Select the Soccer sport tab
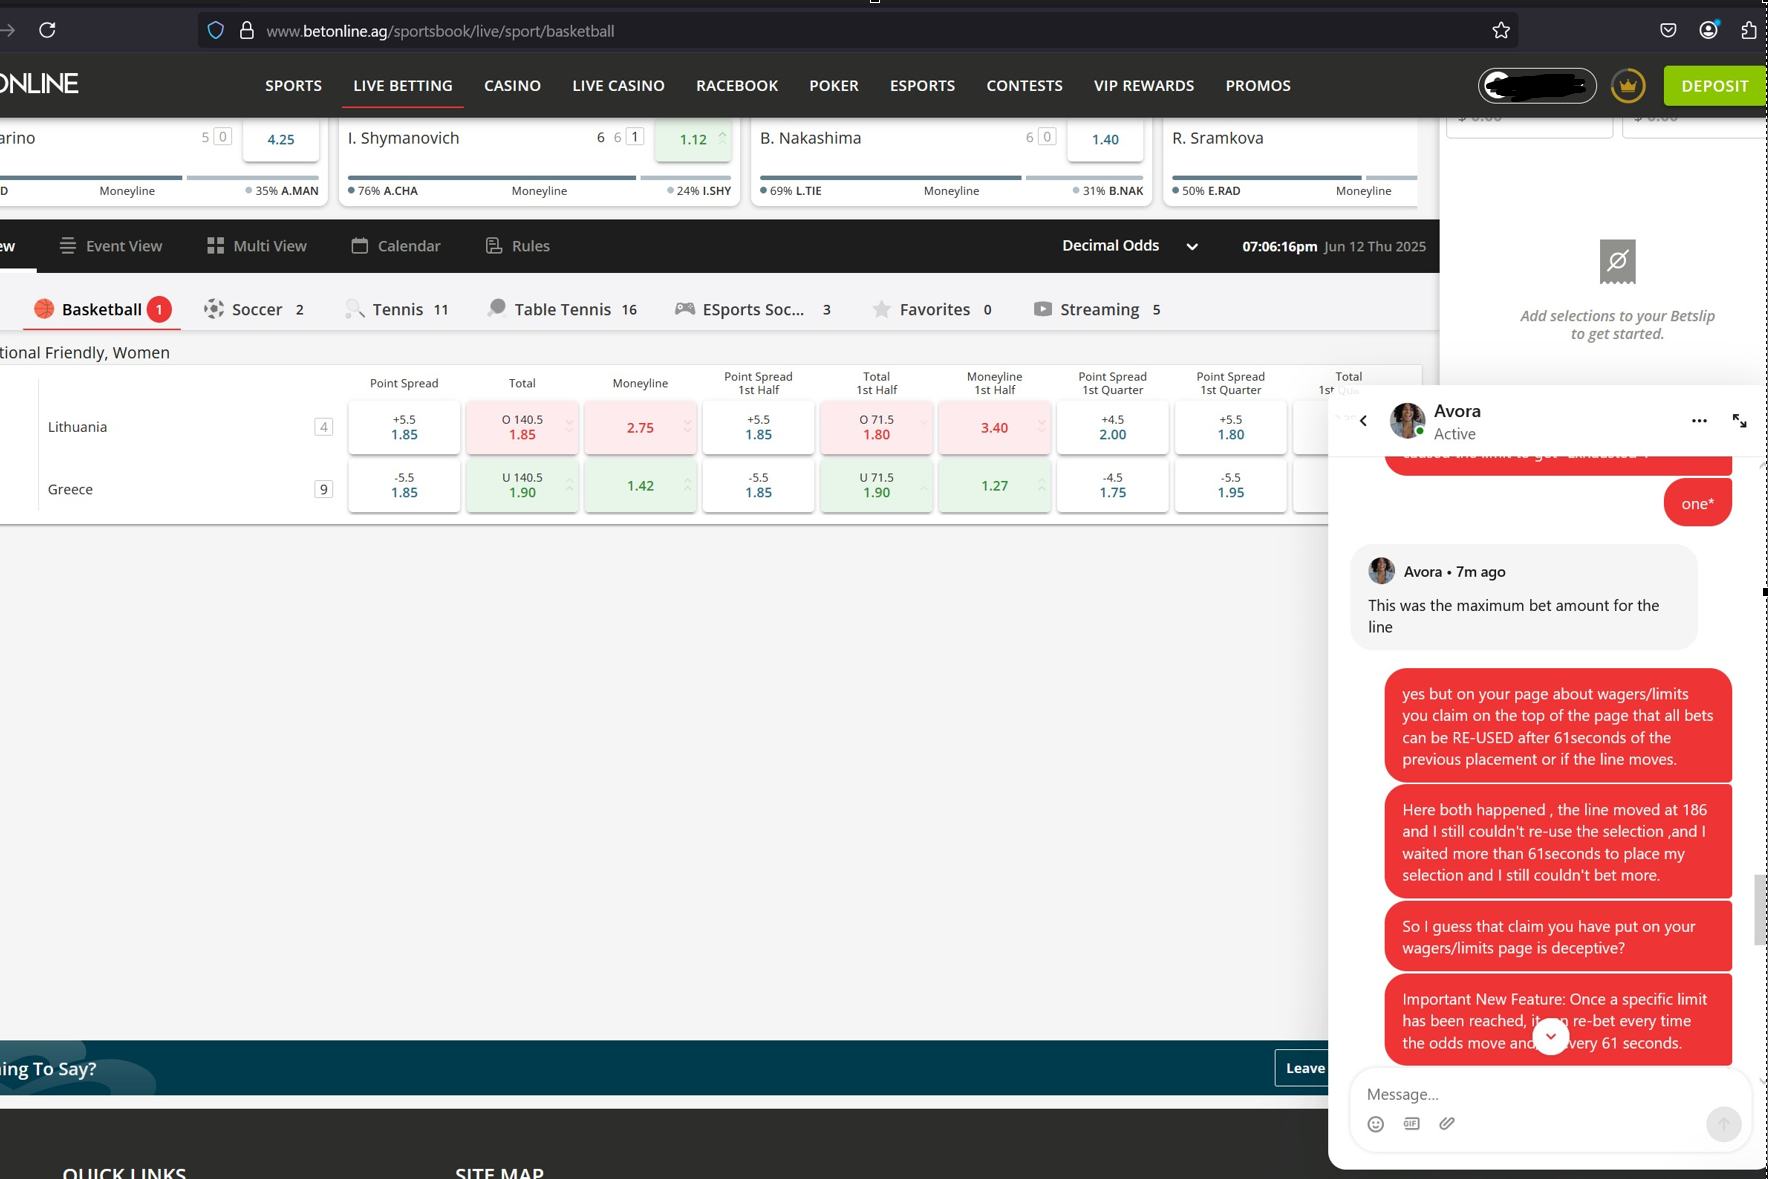The image size is (1768, 1179). click(x=254, y=310)
